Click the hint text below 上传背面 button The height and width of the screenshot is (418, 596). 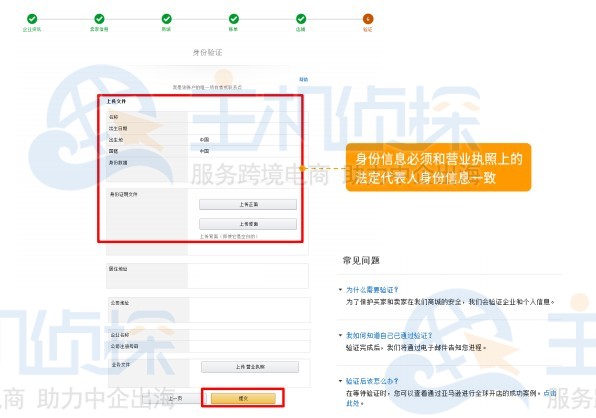click(x=228, y=236)
